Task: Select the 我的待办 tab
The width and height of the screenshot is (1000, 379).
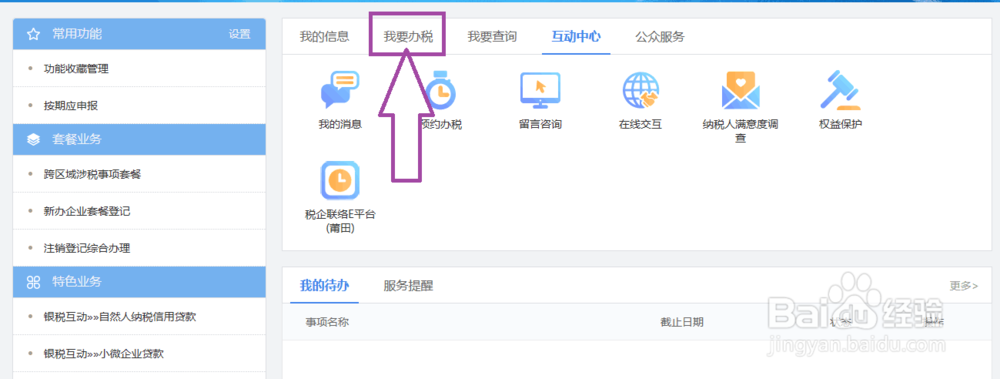Action: pyautogui.click(x=325, y=285)
